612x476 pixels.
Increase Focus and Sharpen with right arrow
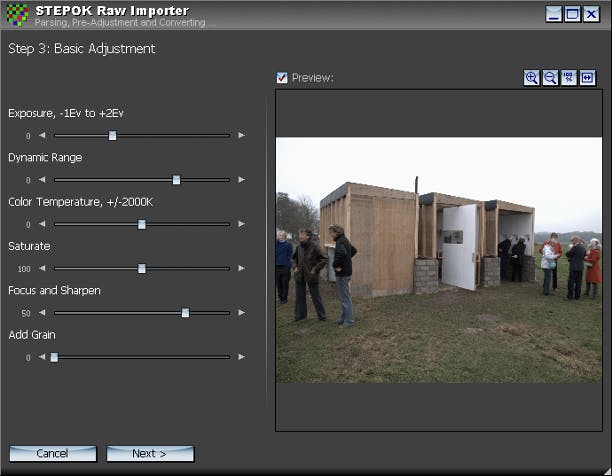(242, 313)
